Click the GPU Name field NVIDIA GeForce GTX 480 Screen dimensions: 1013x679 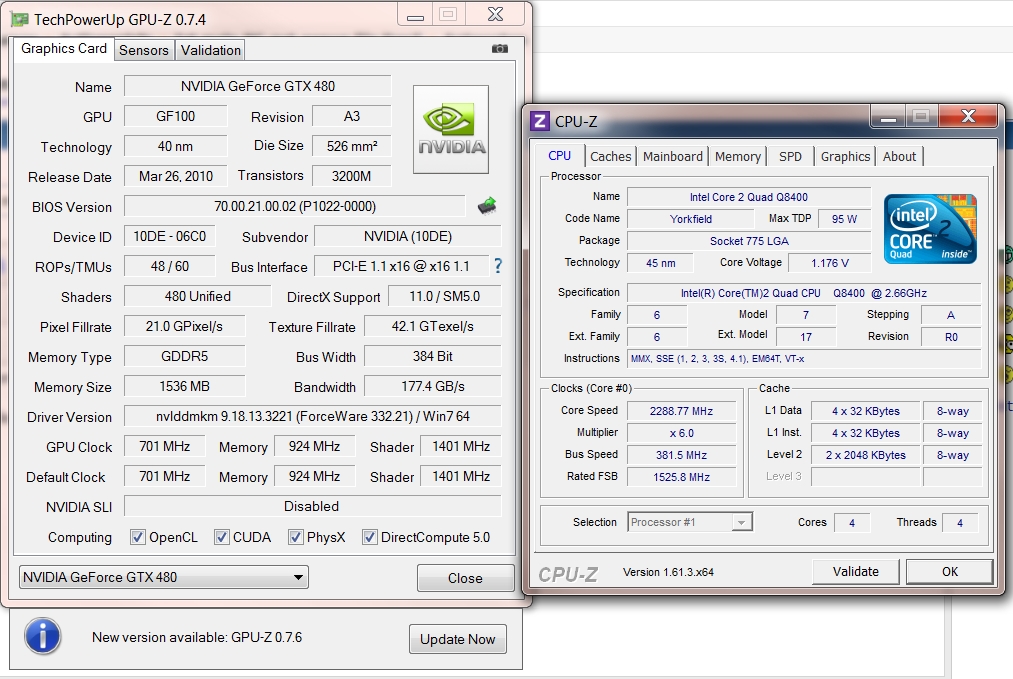point(258,86)
